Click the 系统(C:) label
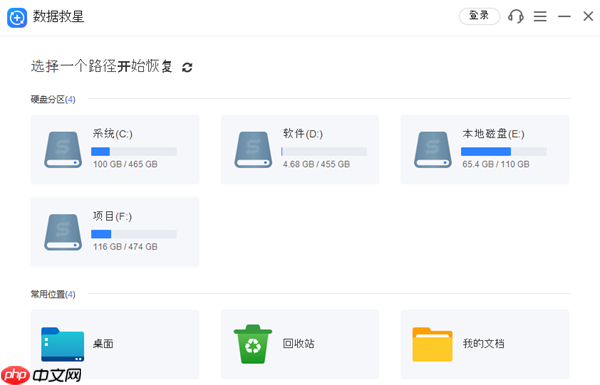Screen dimensions: 600x385 [x=112, y=134]
